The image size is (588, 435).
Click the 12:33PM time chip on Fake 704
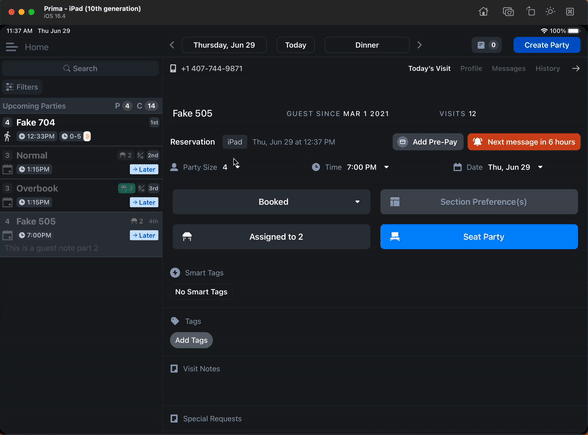pos(37,136)
